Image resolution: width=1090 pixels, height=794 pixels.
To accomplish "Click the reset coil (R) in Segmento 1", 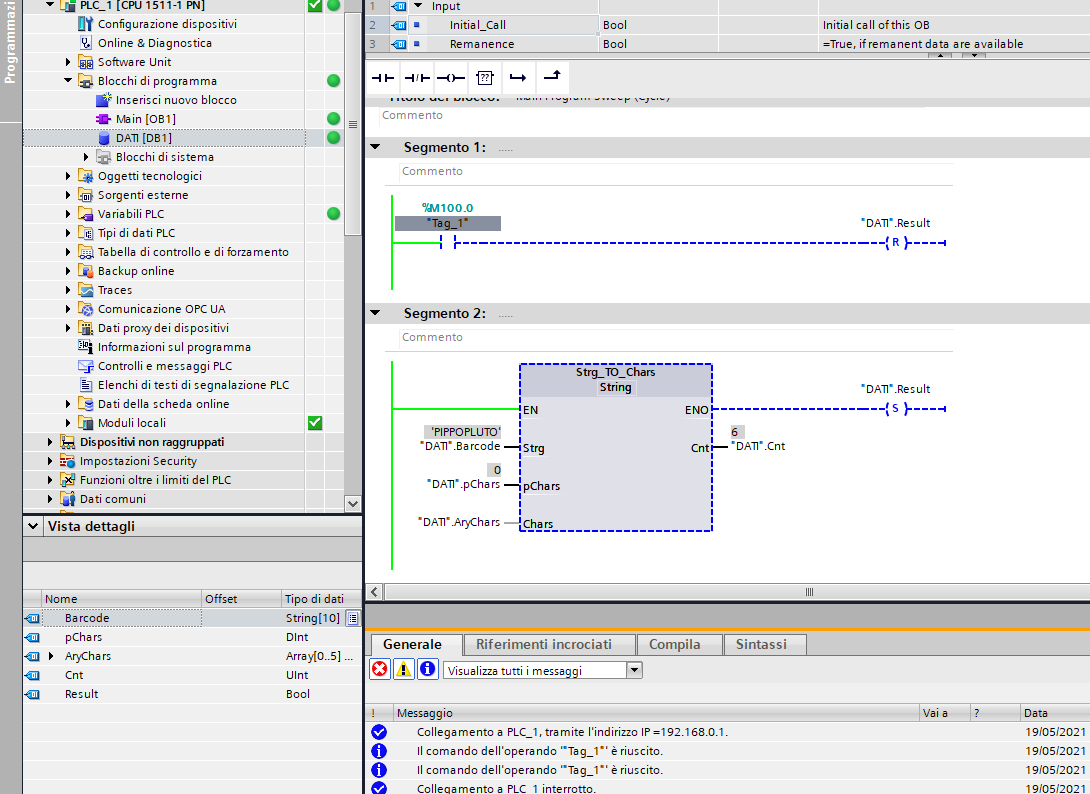I will [896, 243].
